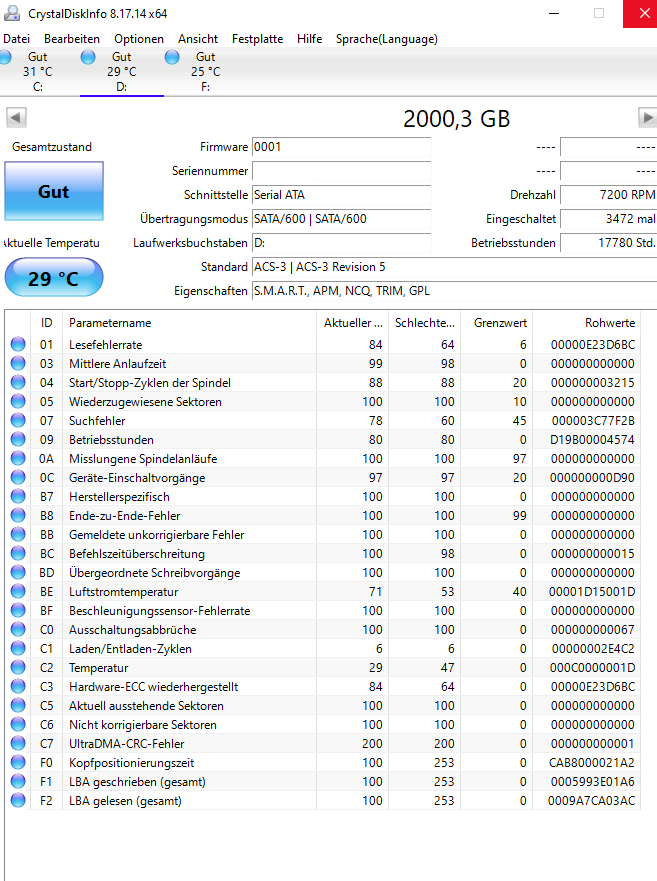
Task: Click the Parametername column header
Action: click(x=189, y=323)
